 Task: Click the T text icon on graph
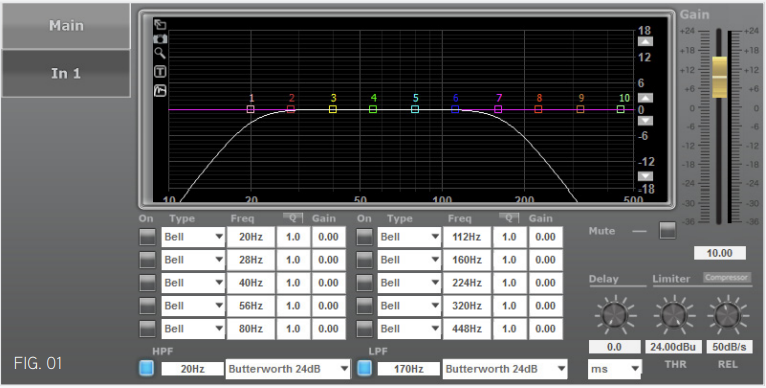[160, 72]
